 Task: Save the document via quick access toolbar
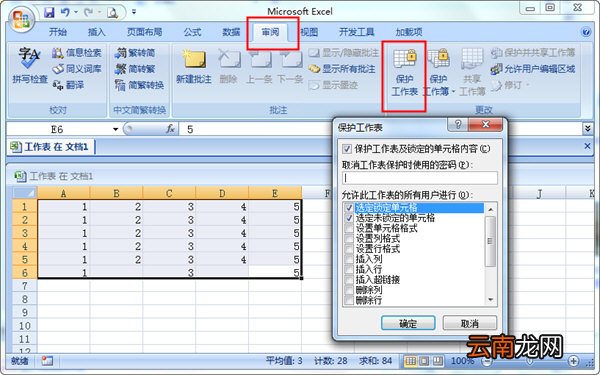[x=49, y=13]
